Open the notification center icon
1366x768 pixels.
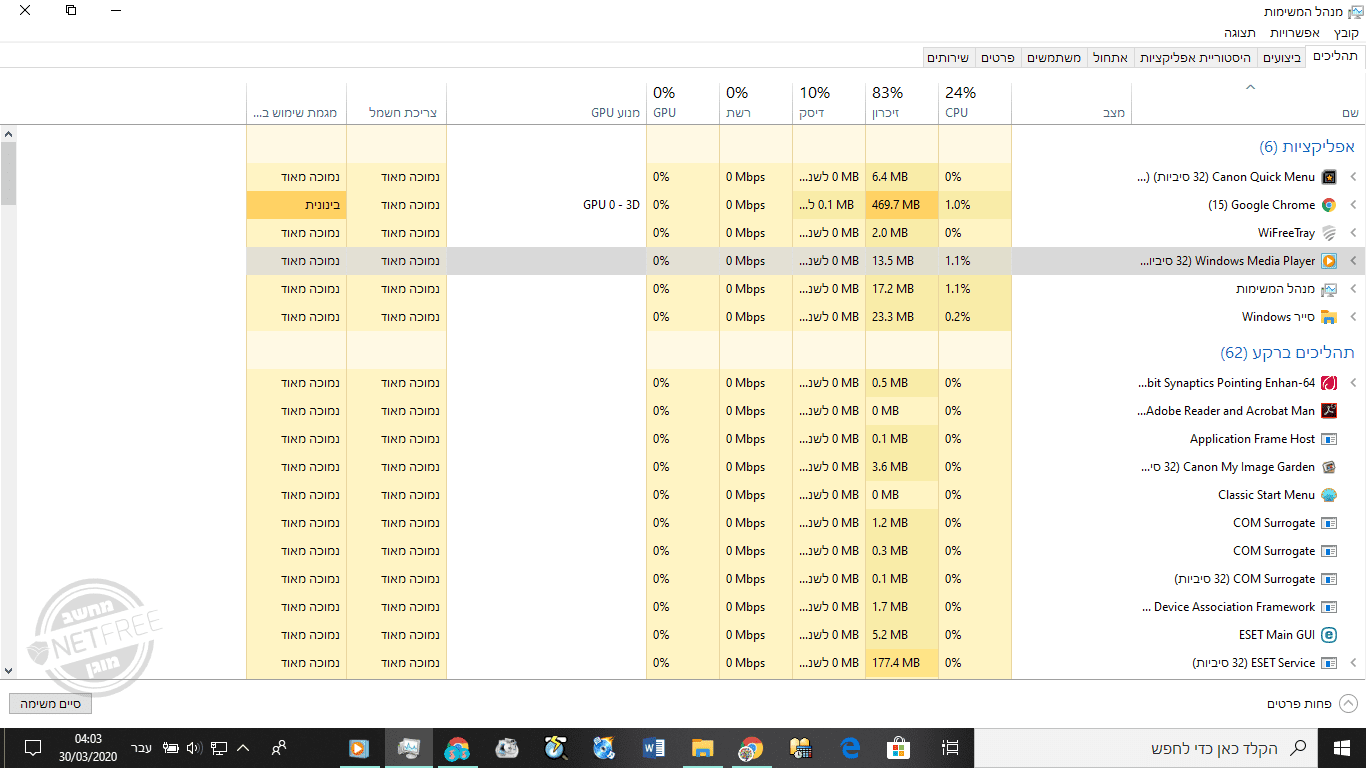coord(32,748)
